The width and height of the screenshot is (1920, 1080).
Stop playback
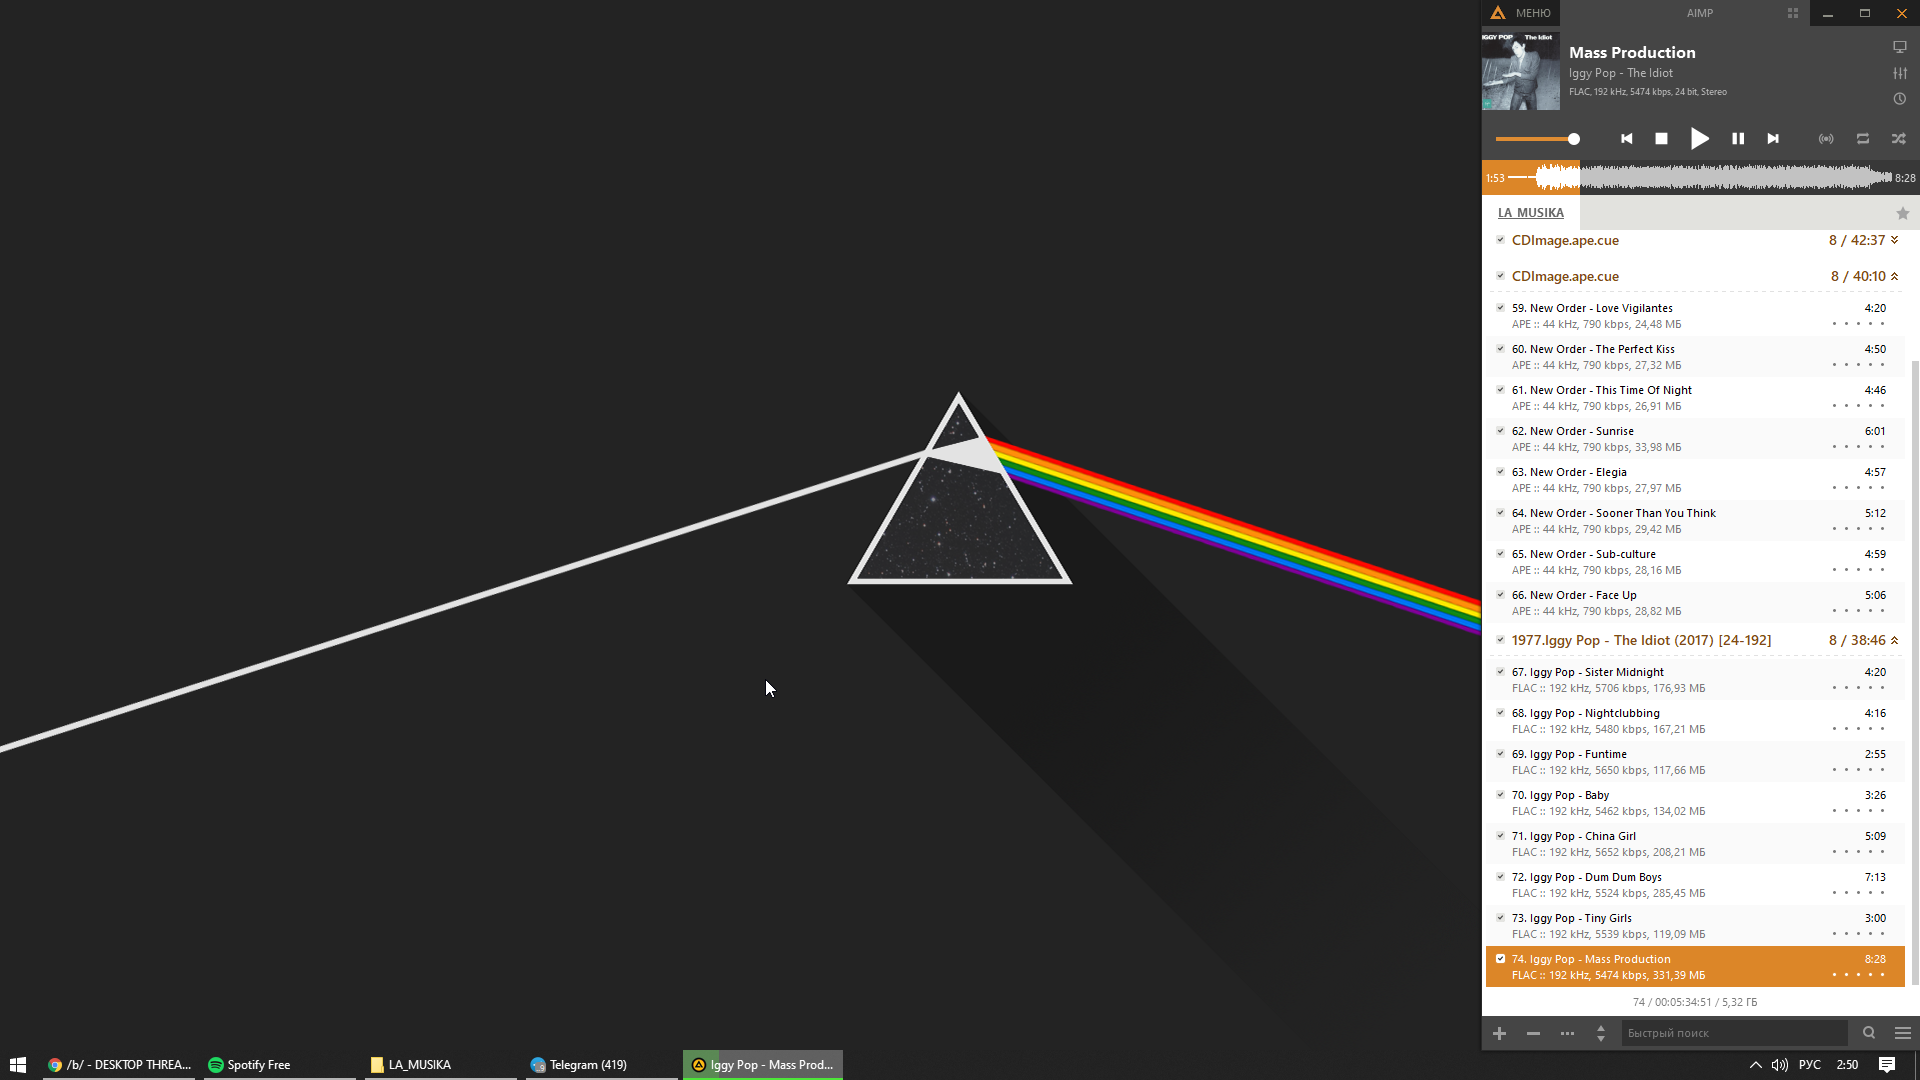point(1662,139)
